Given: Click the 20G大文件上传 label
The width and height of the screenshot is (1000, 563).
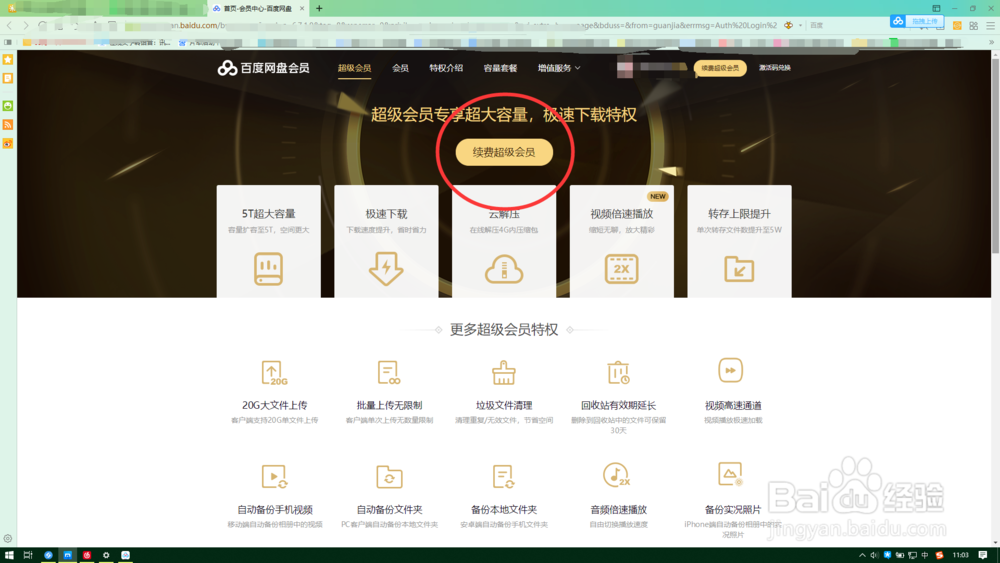Looking at the screenshot, I should point(274,405).
